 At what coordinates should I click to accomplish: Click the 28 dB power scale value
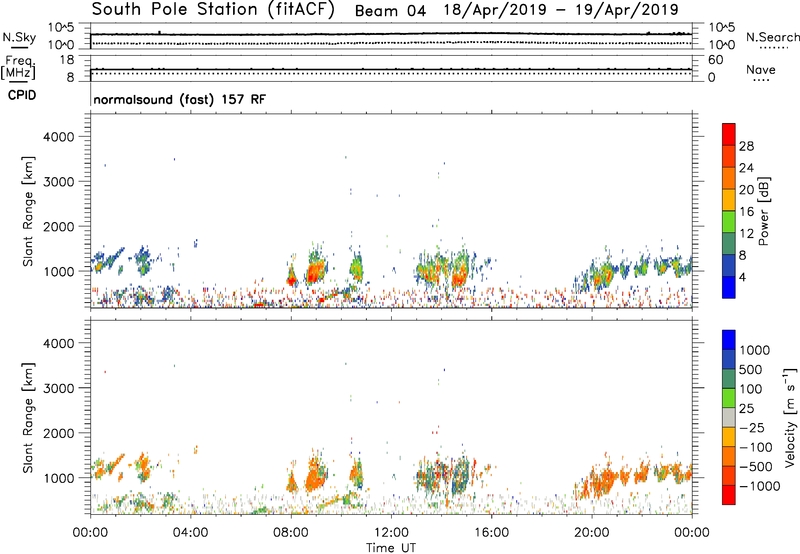[746, 146]
